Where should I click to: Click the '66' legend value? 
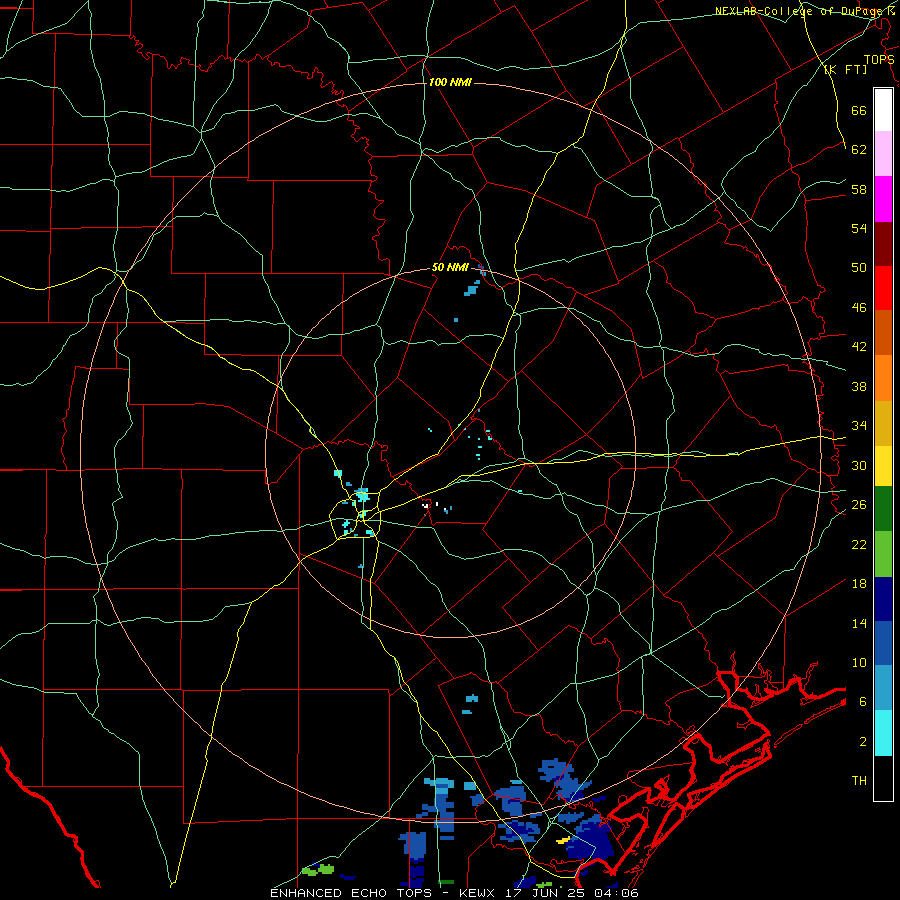point(859,111)
